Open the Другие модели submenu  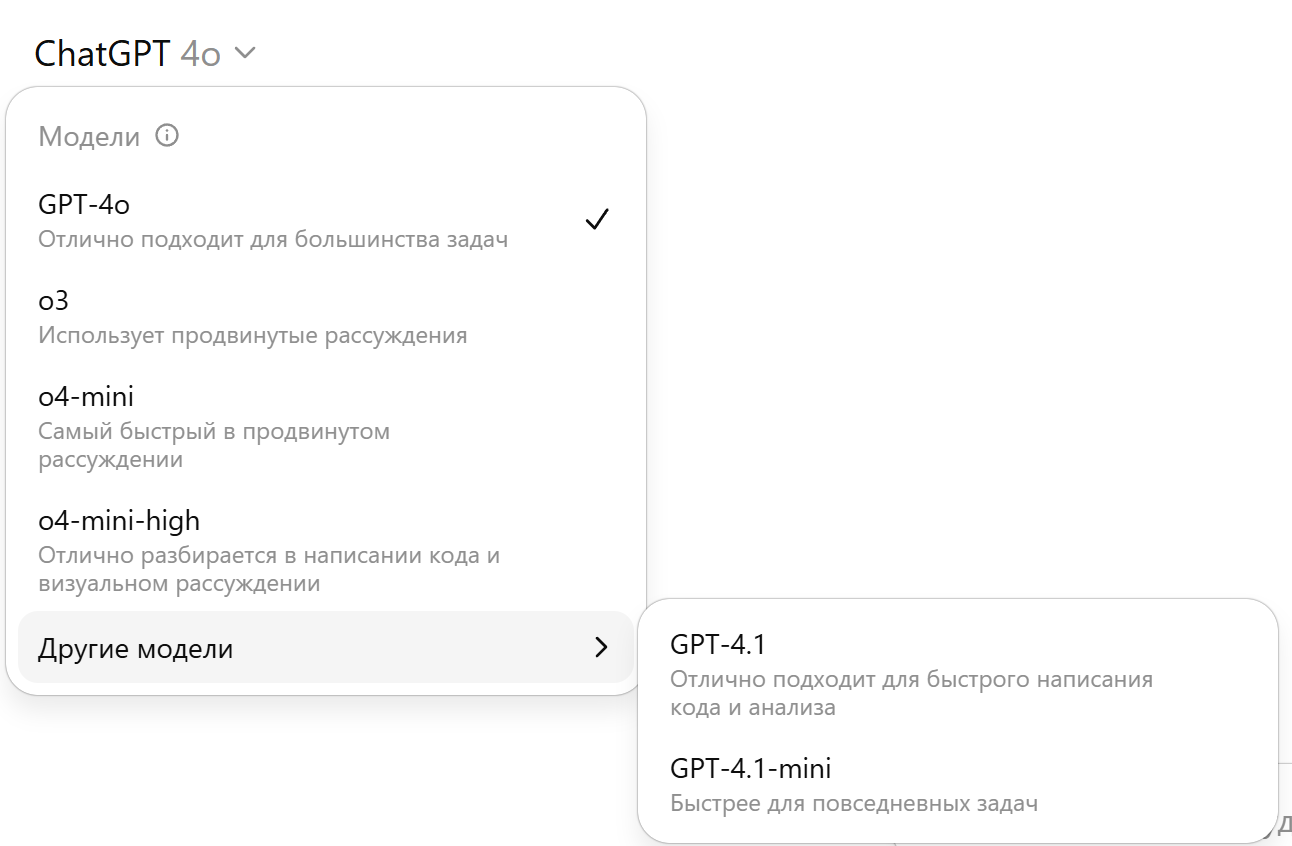click(x=136, y=649)
